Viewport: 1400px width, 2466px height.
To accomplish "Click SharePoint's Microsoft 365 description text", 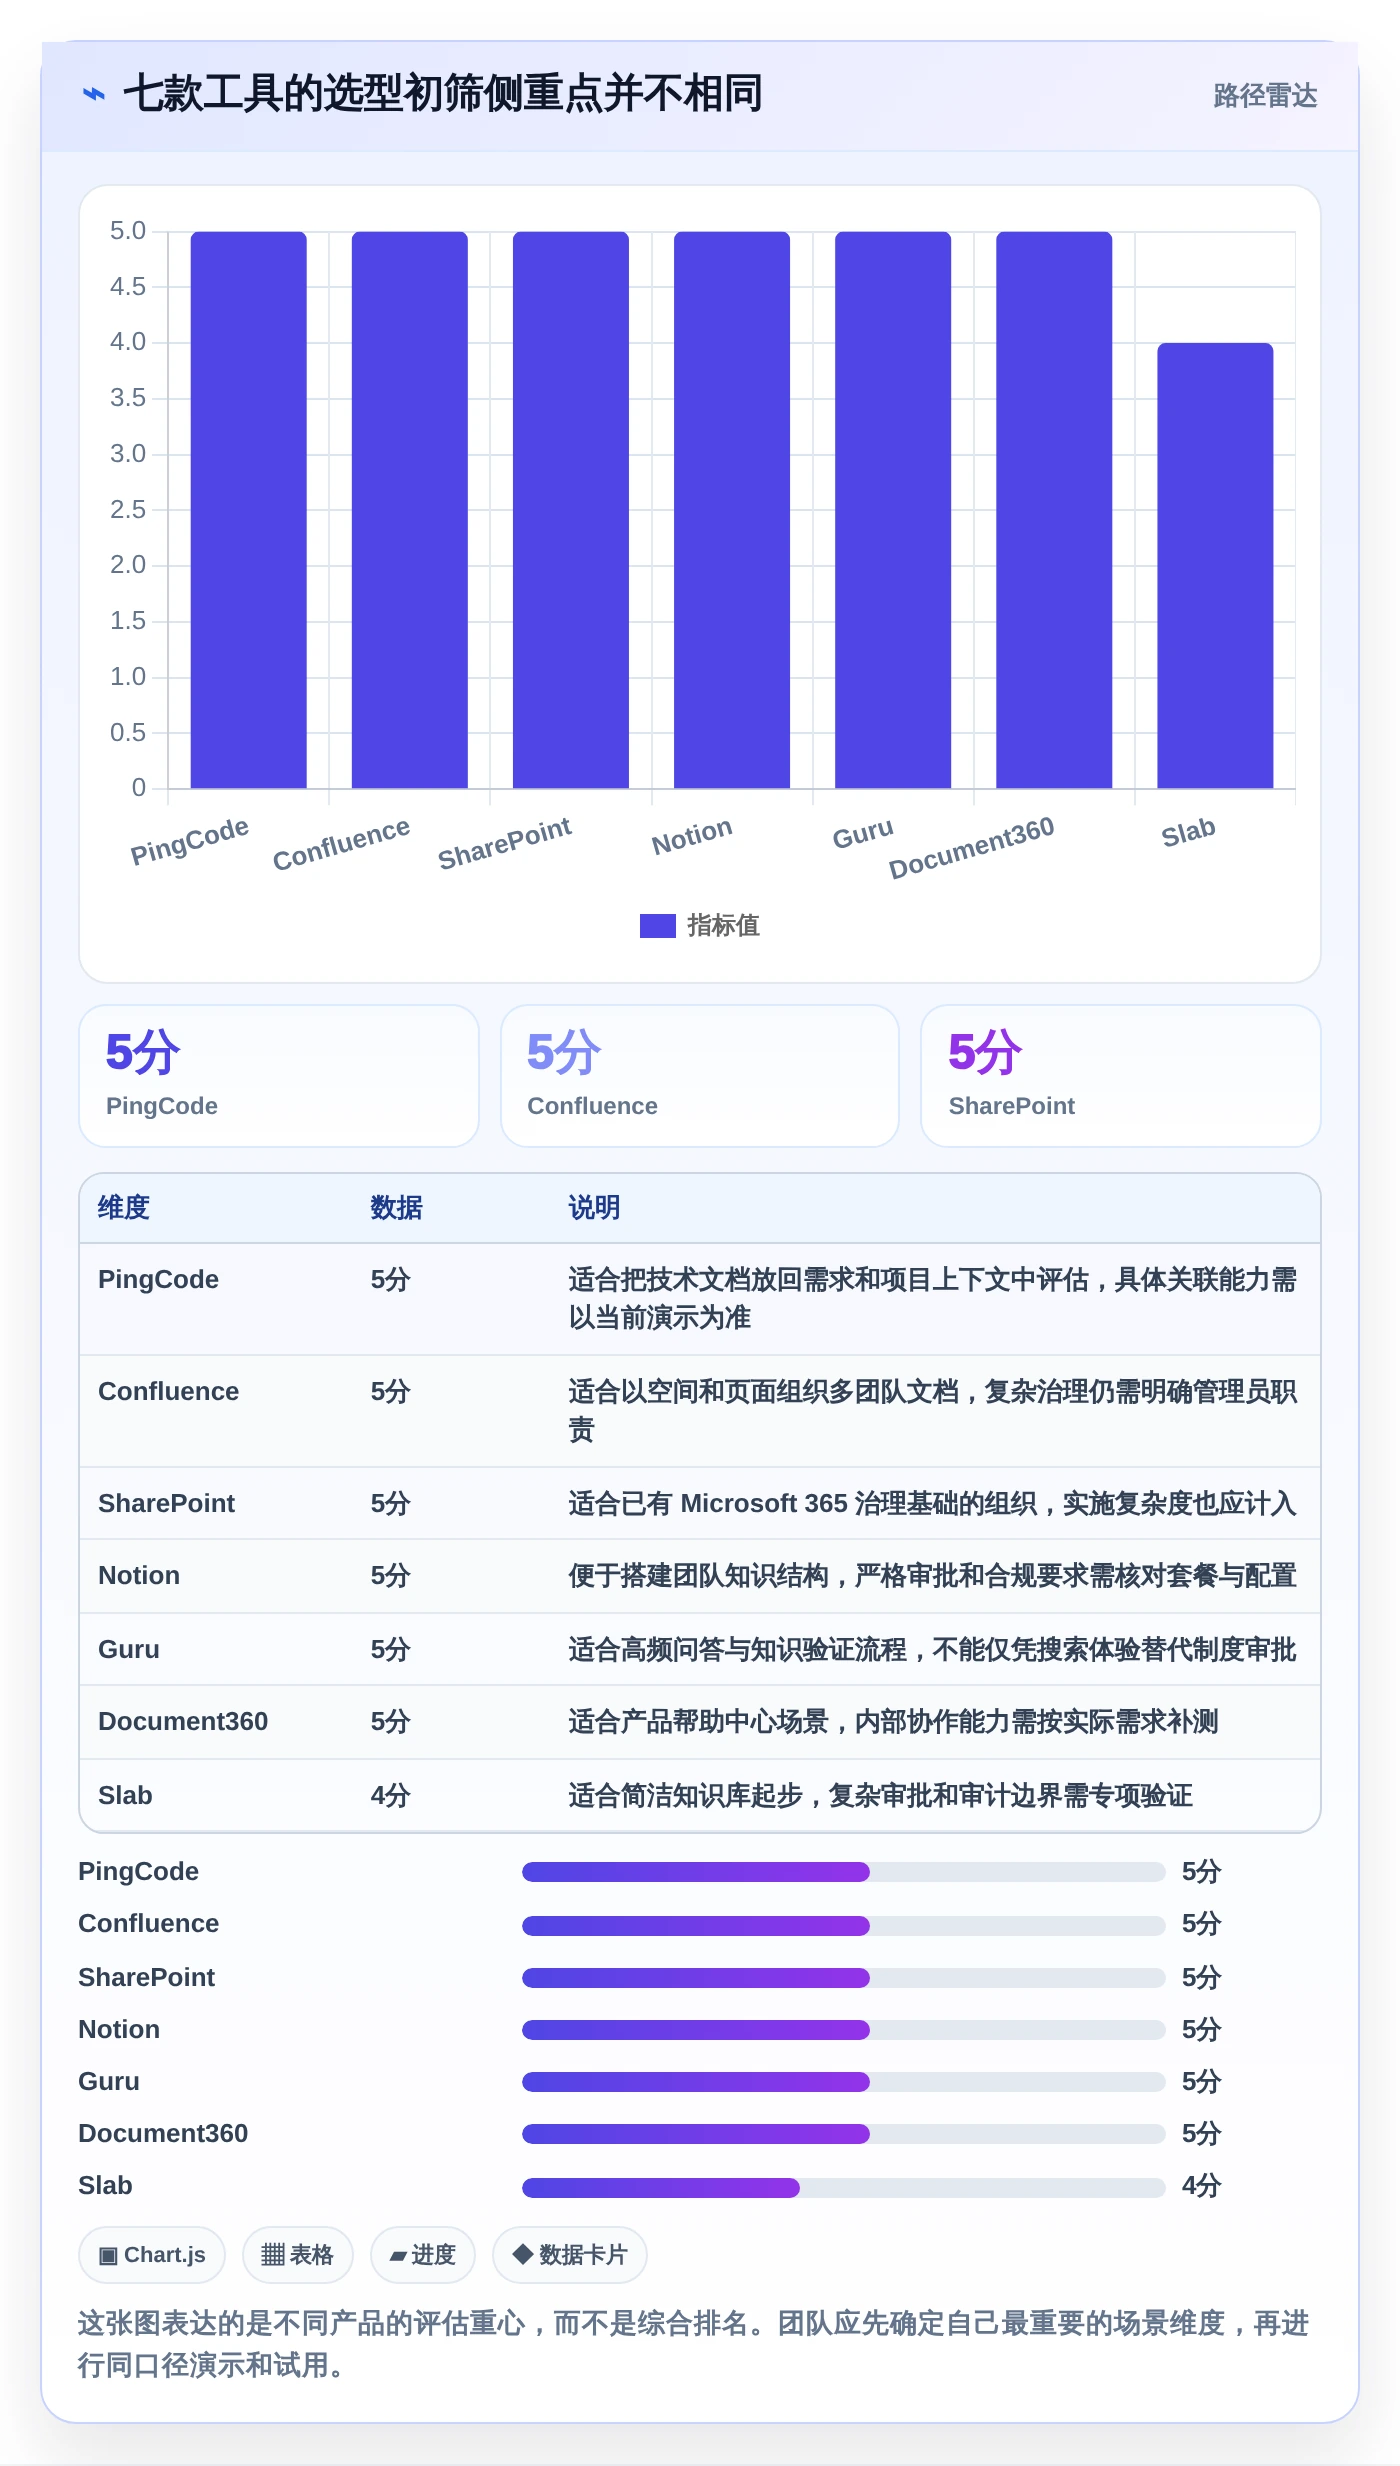I will [932, 1504].
